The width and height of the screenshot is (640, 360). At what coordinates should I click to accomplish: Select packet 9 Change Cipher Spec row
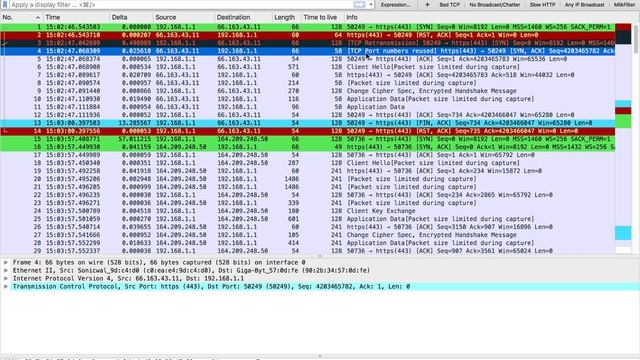click(x=307, y=91)
